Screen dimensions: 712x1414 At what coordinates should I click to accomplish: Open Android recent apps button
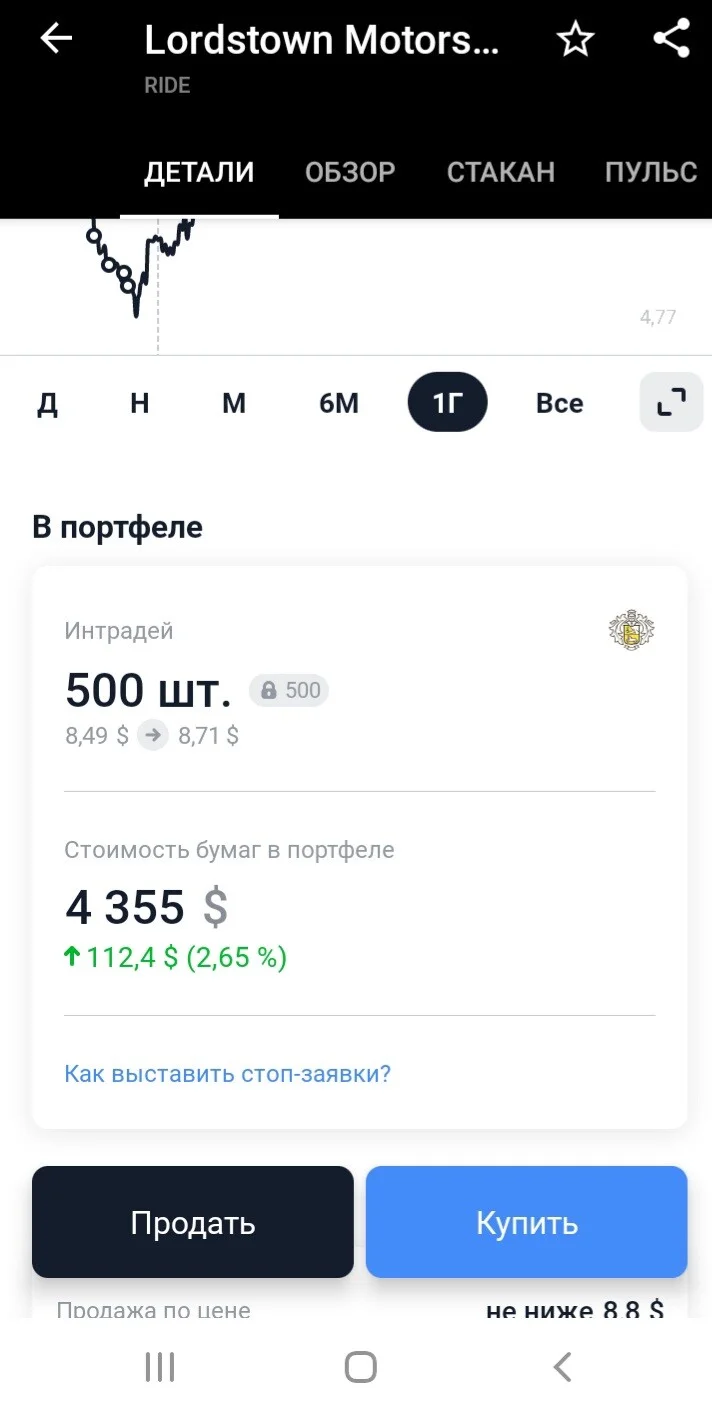[x=160, y=1367]
